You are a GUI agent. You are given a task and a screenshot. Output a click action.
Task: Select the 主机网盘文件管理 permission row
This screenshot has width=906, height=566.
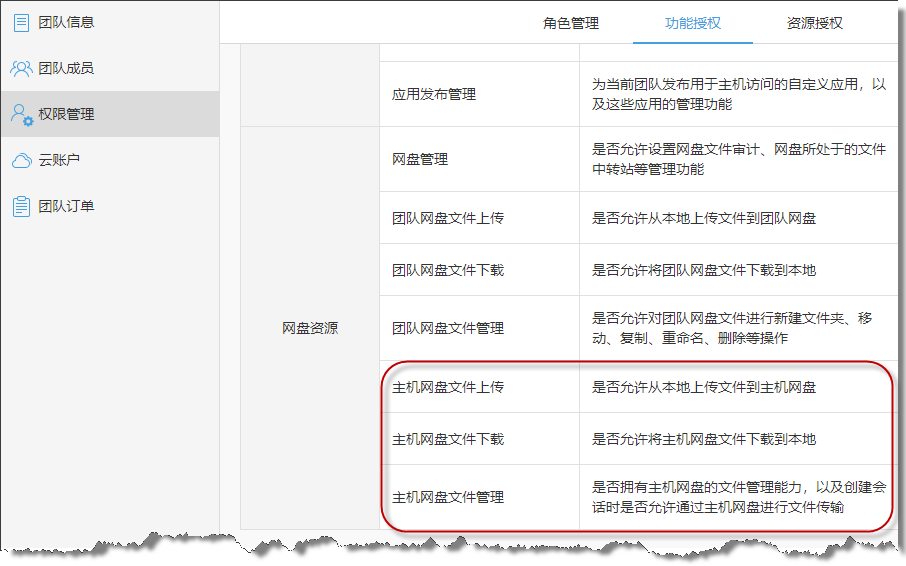click(447, 497)
